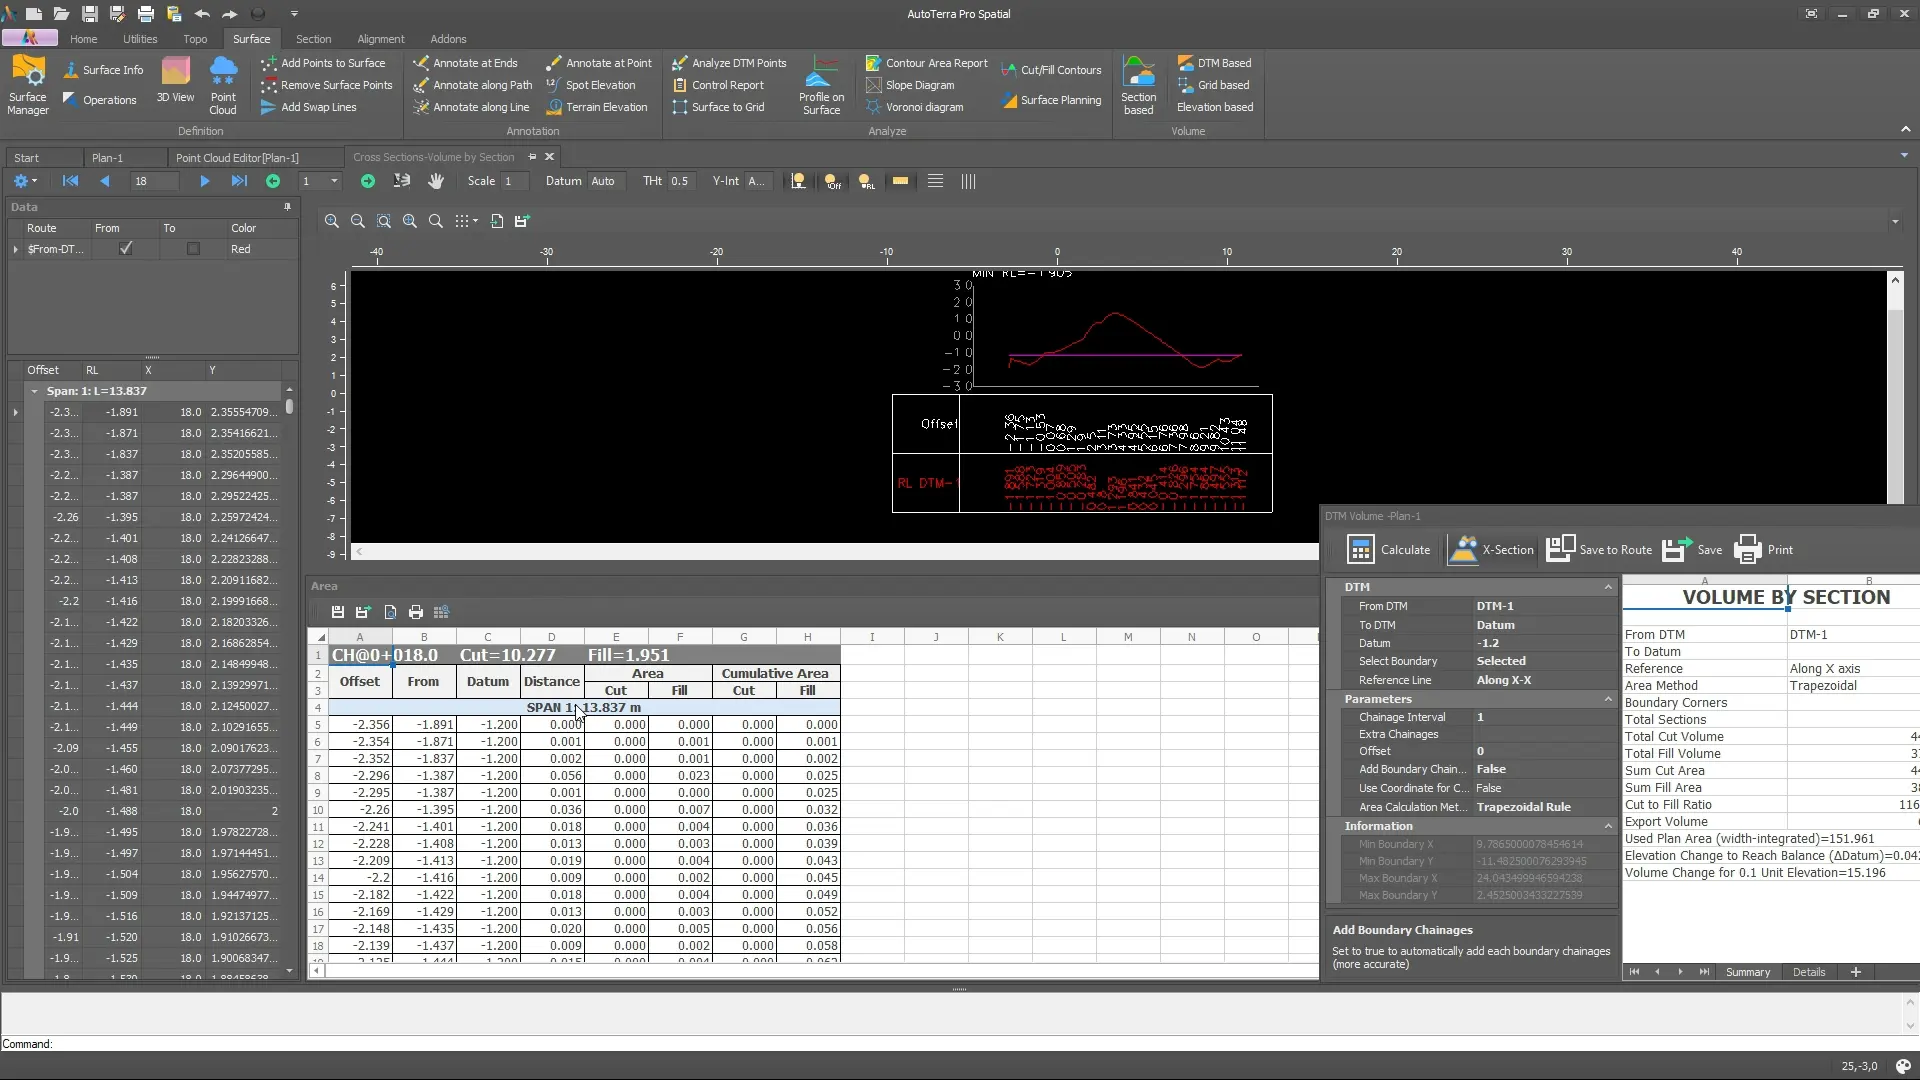Select Grid based volume
Image resolution: width=1920 pixels, height=1080 pixels.
pos(1213,85)
